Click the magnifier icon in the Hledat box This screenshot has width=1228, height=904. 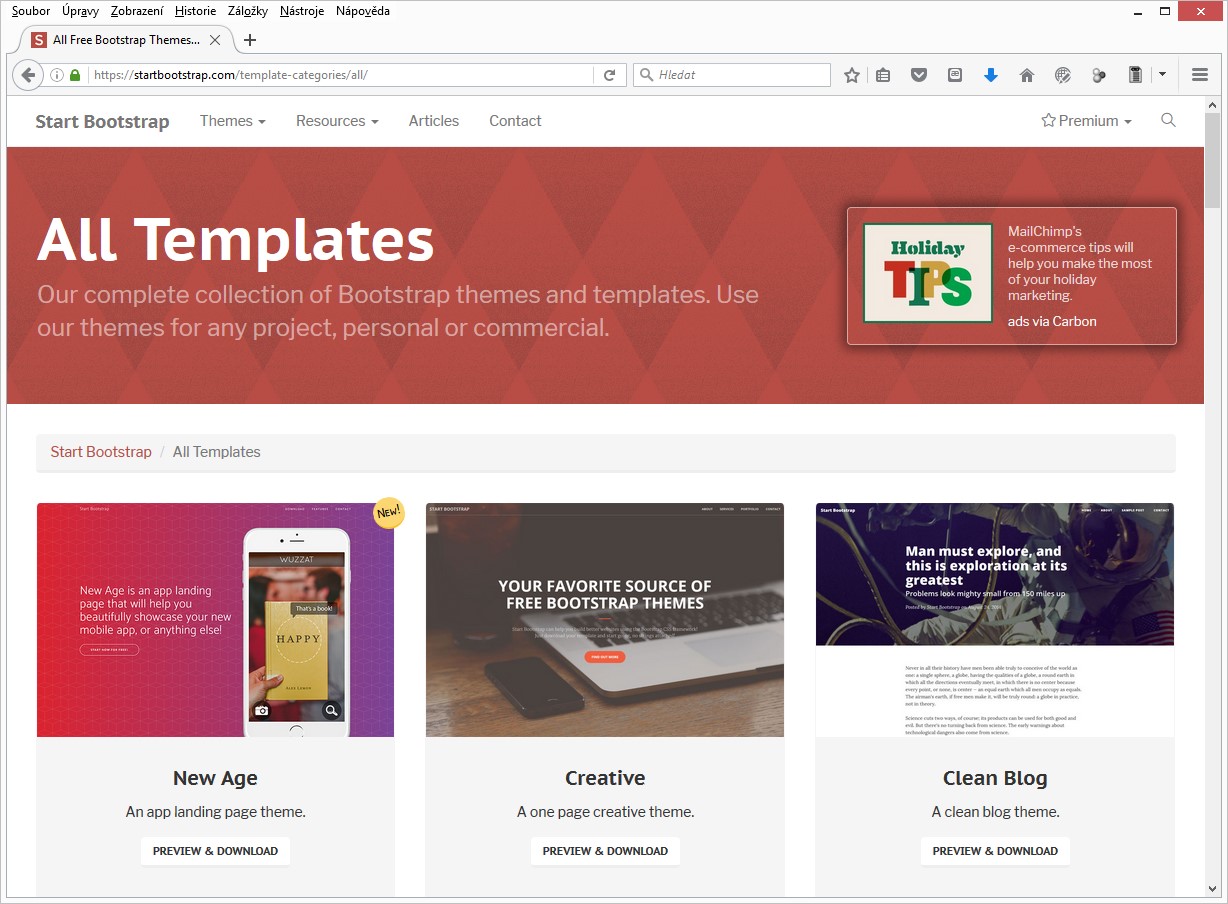coord(647,75)
